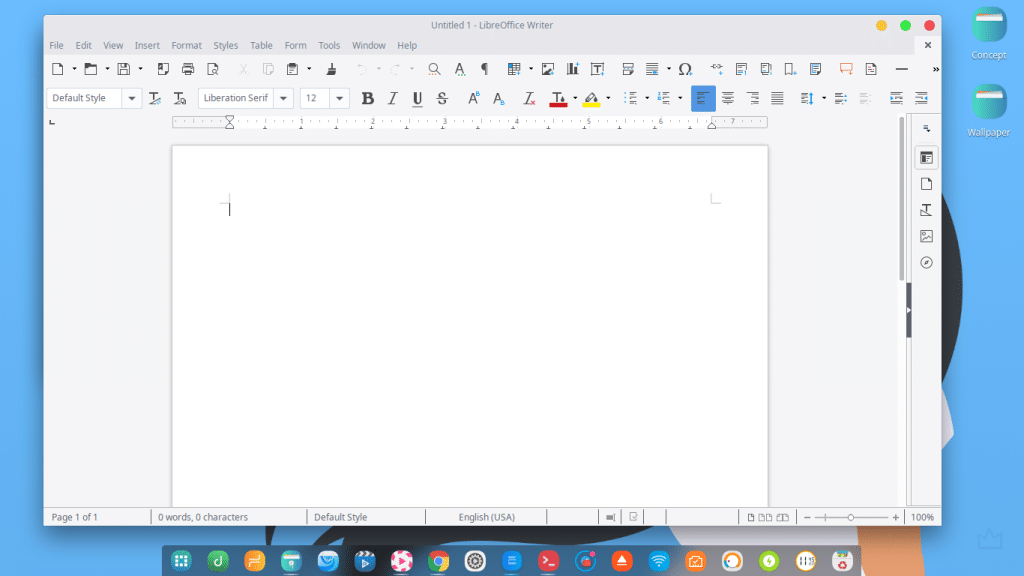1024x576 pixels.
Task: Create a new document with New icon
Action: 57,69
